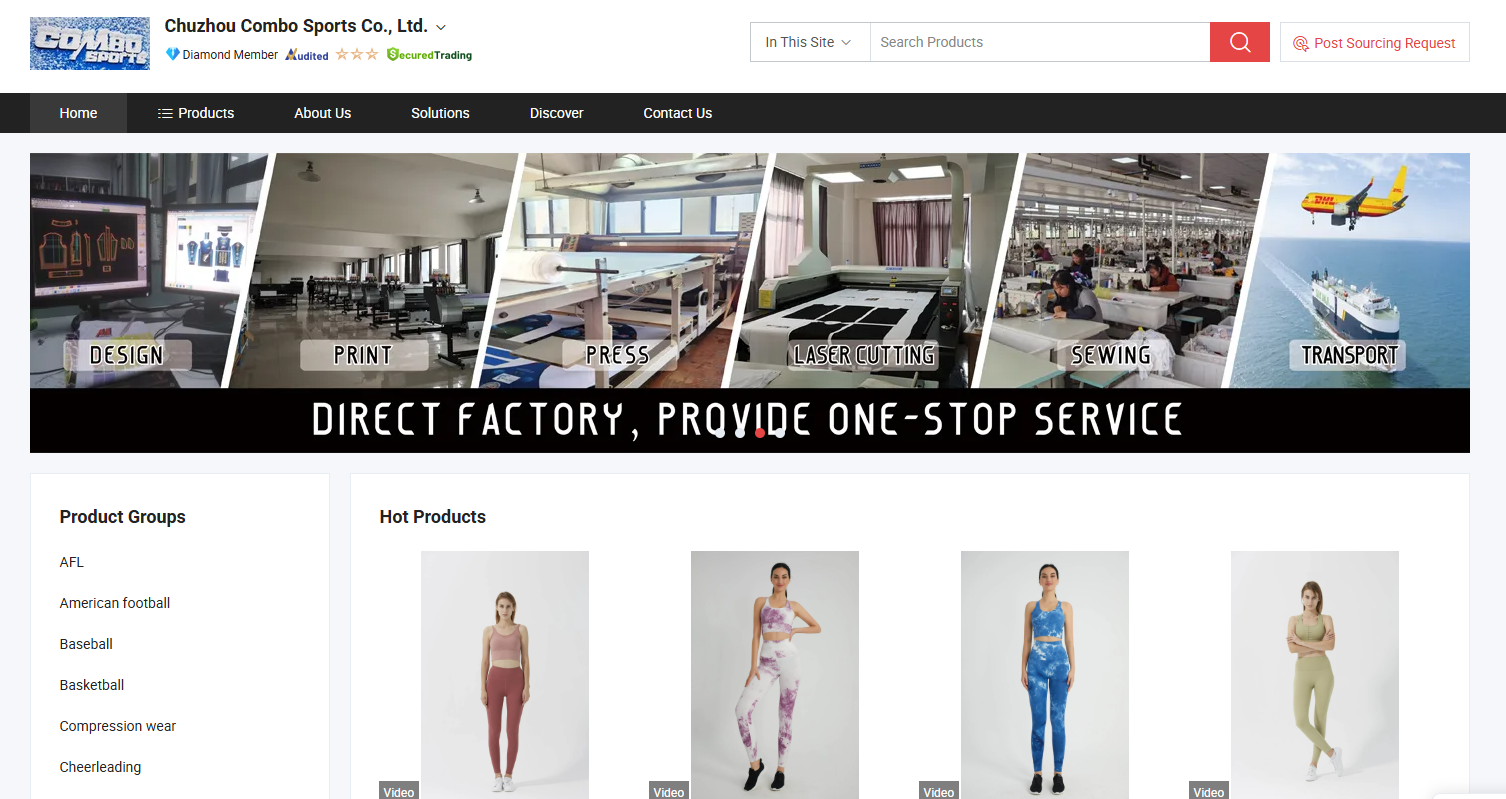
Task: Click the SecuredTrading badge
Action: pyautogui.click(x=429, y=55)
